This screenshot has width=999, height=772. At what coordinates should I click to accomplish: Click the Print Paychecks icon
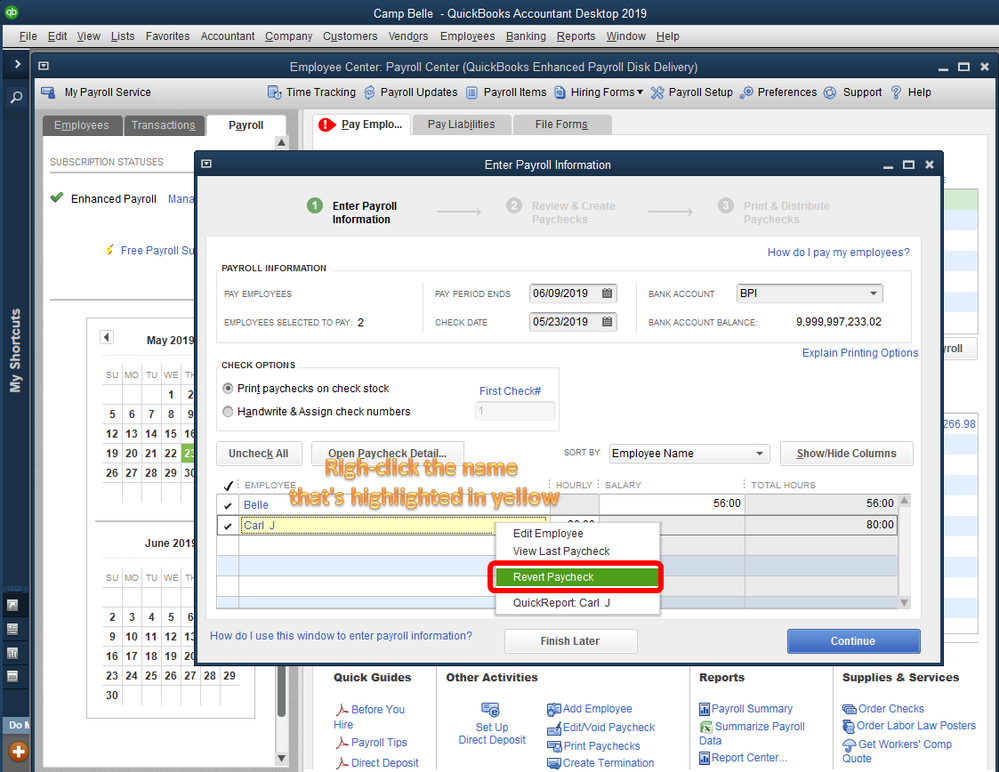pos(554,747)
